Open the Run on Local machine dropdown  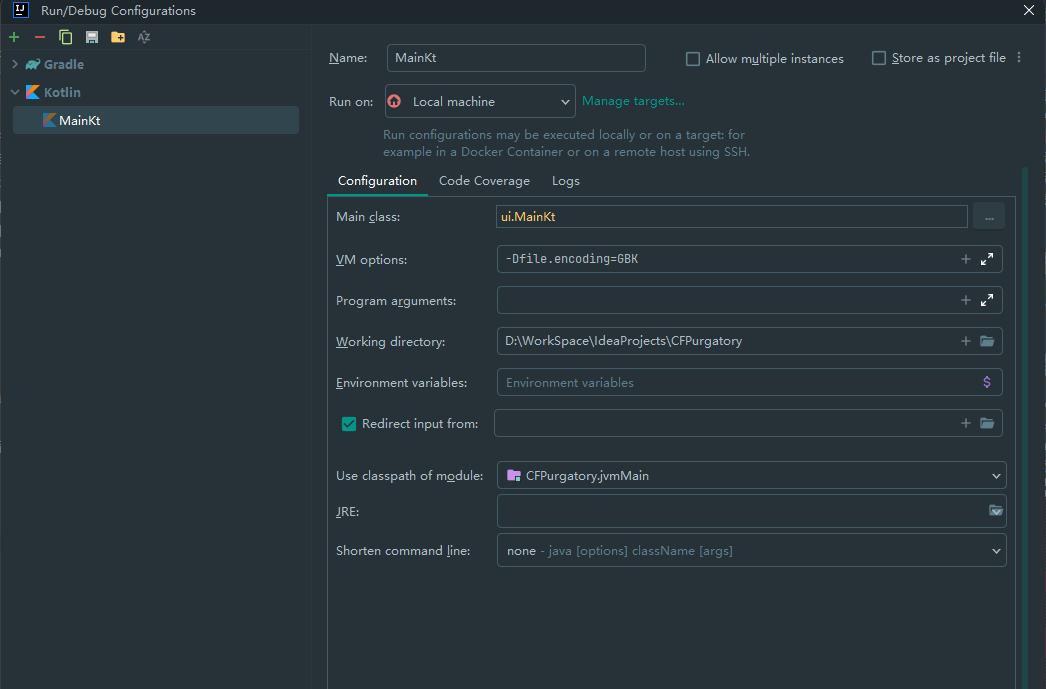click(x=480, y=101)
